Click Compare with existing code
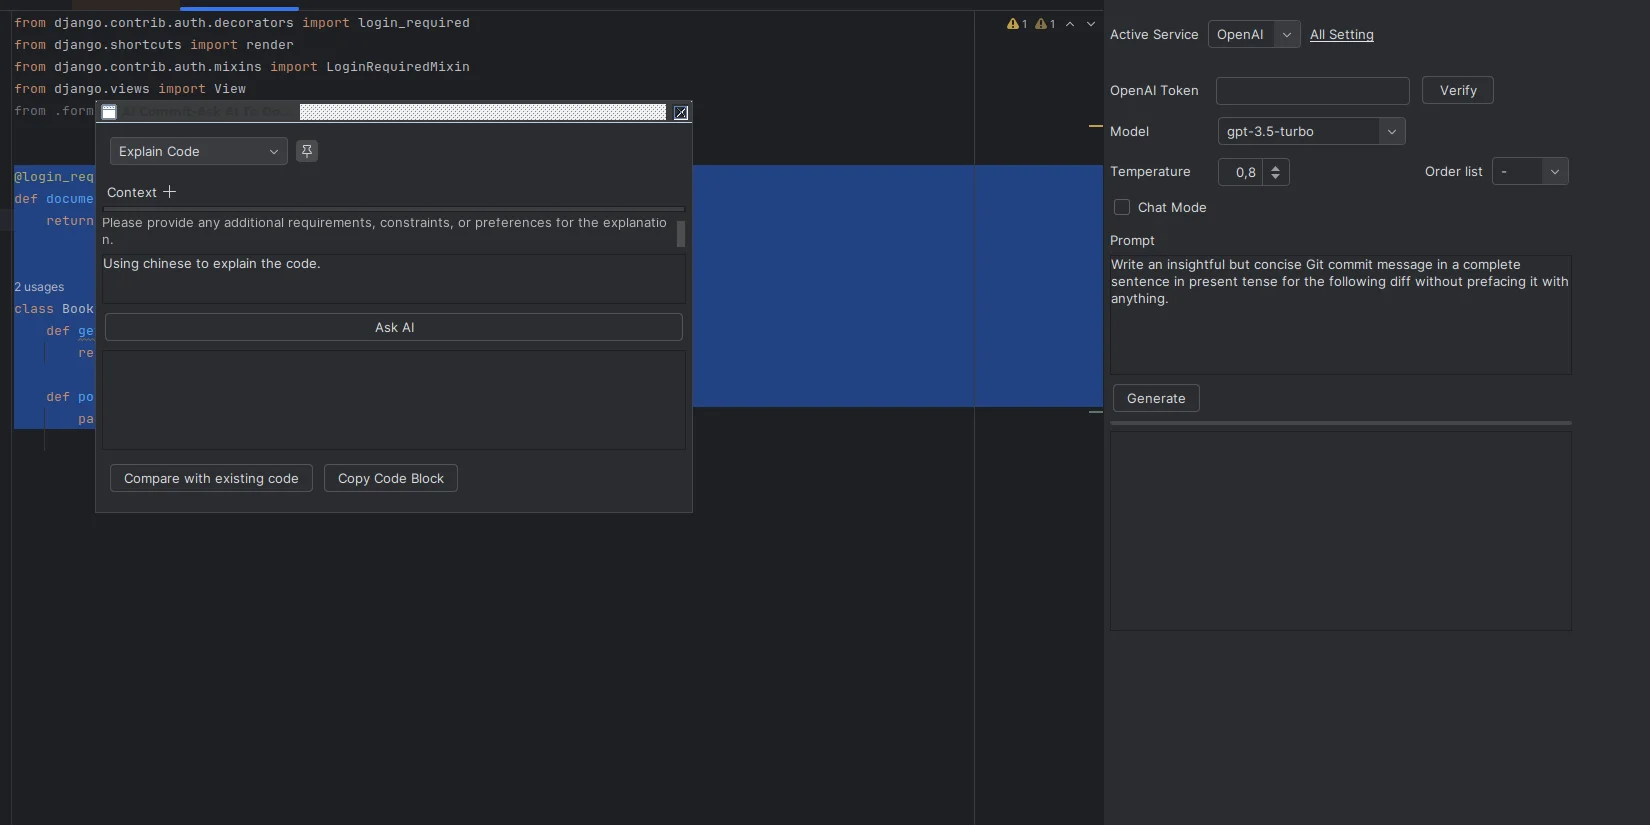1650x825 pixels. (x=211, y=478)
